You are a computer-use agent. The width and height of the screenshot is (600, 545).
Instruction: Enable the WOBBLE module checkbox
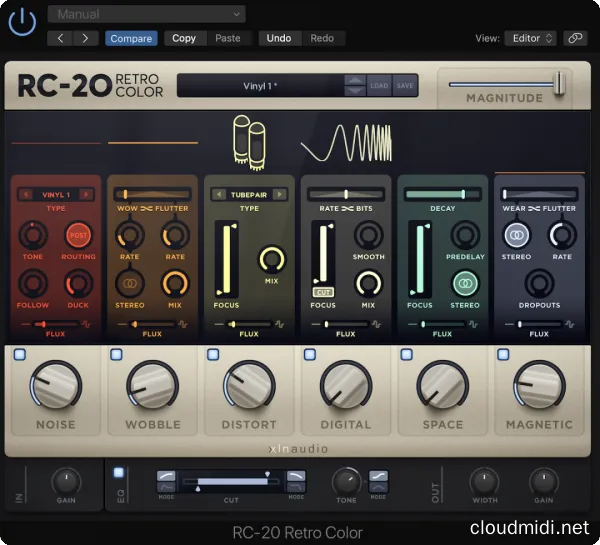pyautogui.click(x=116, y=354)
